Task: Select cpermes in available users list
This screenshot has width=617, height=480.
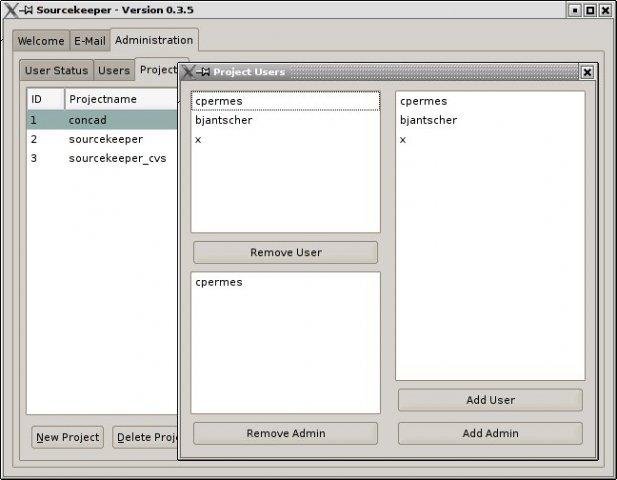Action: tap(490, 101)
